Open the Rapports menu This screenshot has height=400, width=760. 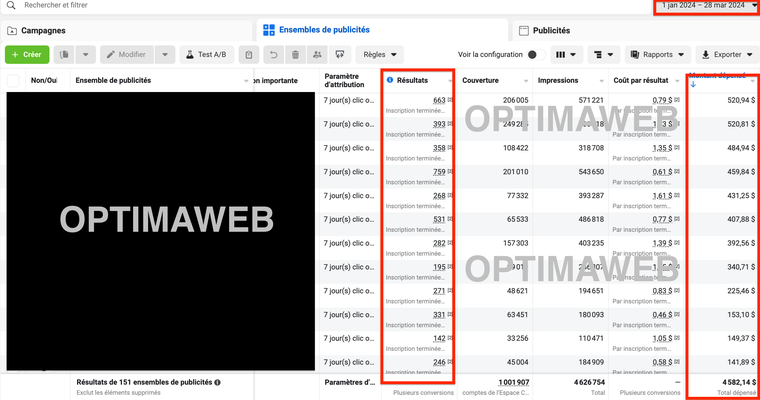657,55
